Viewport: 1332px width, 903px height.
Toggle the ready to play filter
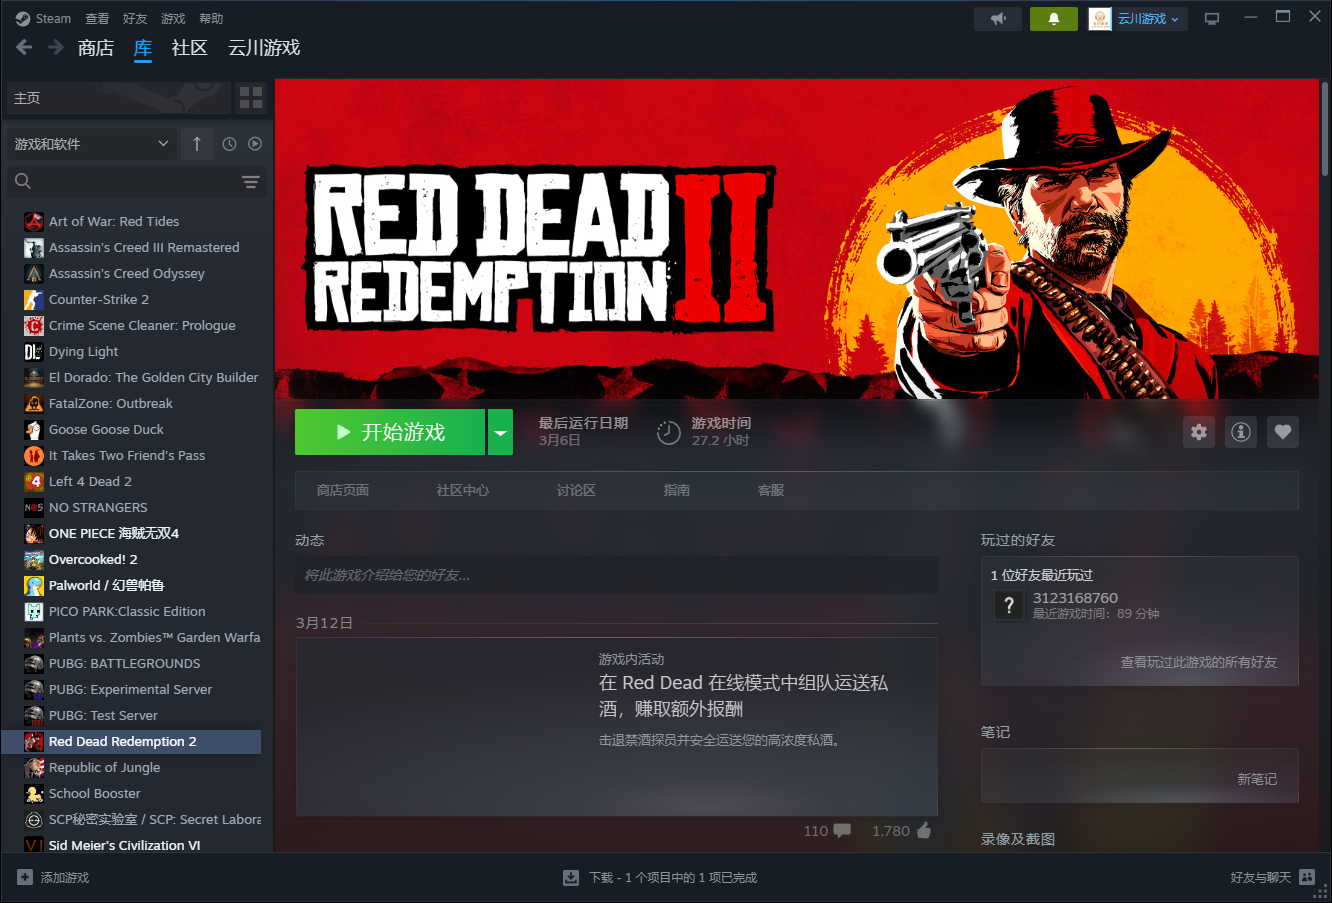point(255,144)
